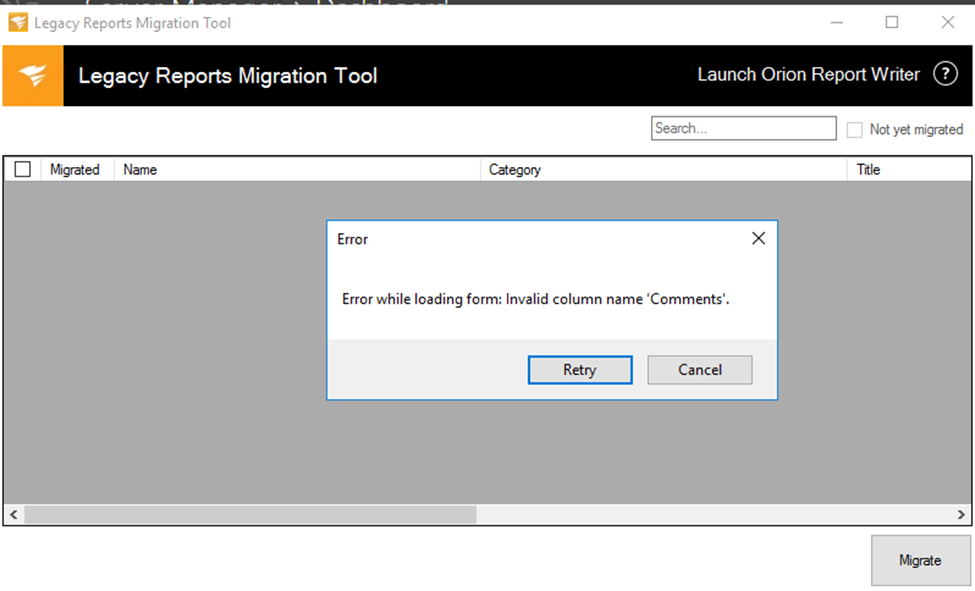975x591 pixels.
Task: Click the horizontal scrollbar left arrow
Action: click(14, 514)
